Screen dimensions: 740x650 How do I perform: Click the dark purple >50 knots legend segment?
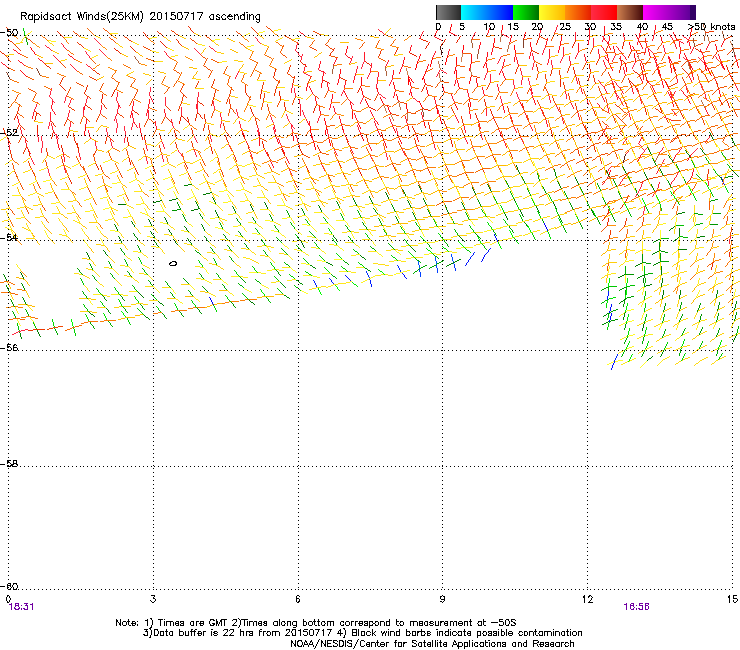click(x=693, y=12)
